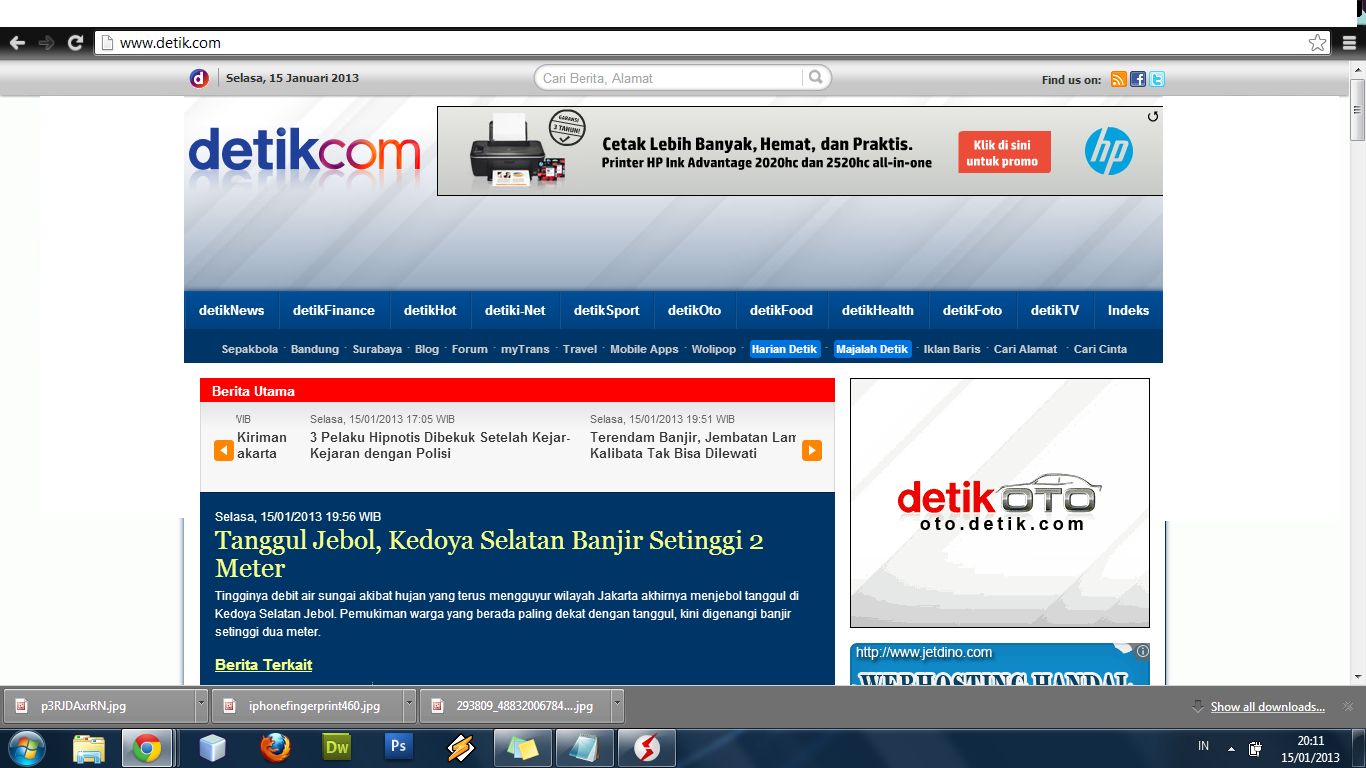Click the Twitter icon in the header
1366x768 pixels.
pos(1157,78)
